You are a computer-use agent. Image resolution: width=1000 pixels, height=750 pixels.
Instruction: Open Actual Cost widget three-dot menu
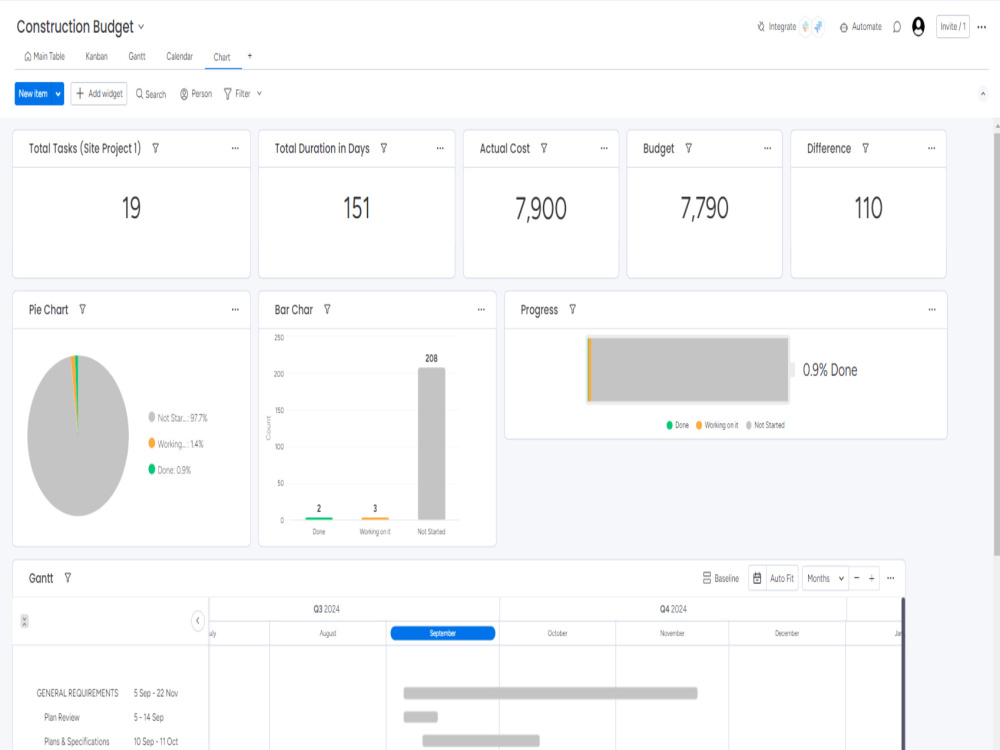[x=604, y=148]
